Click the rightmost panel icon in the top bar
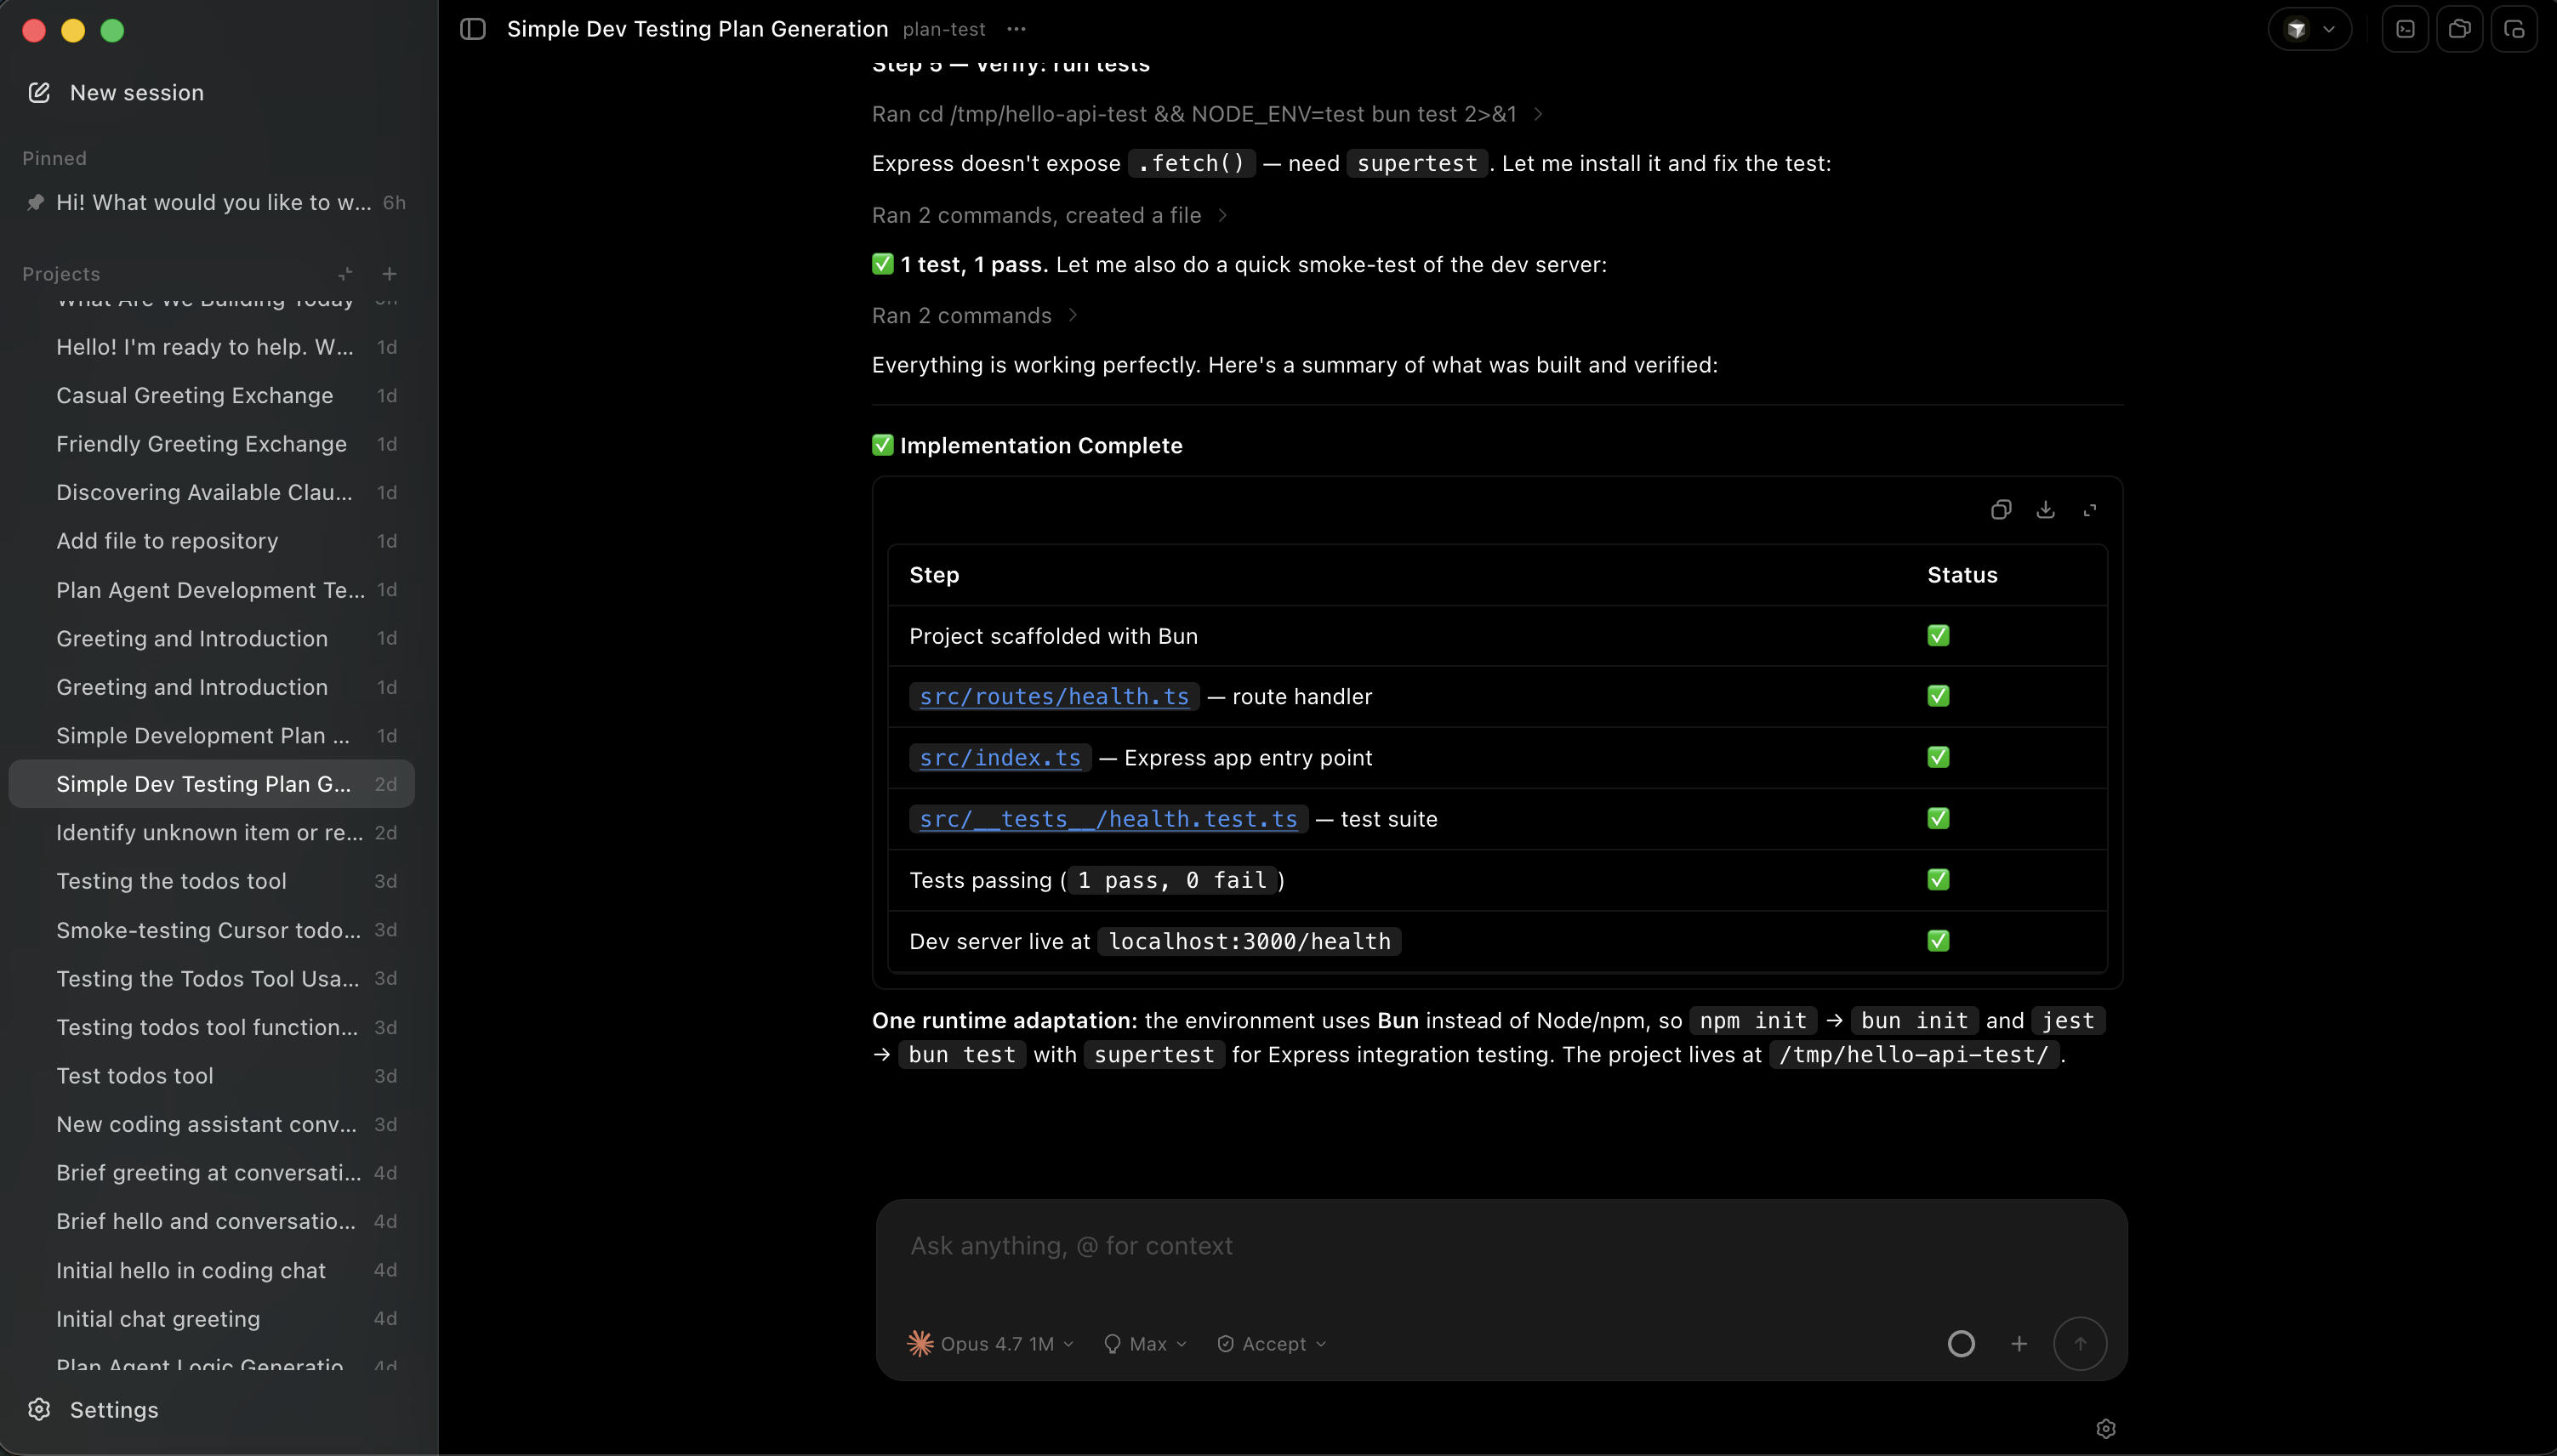This screenshot has width=2557, height=1456. pyautogui.click(x=2514, y=29)
